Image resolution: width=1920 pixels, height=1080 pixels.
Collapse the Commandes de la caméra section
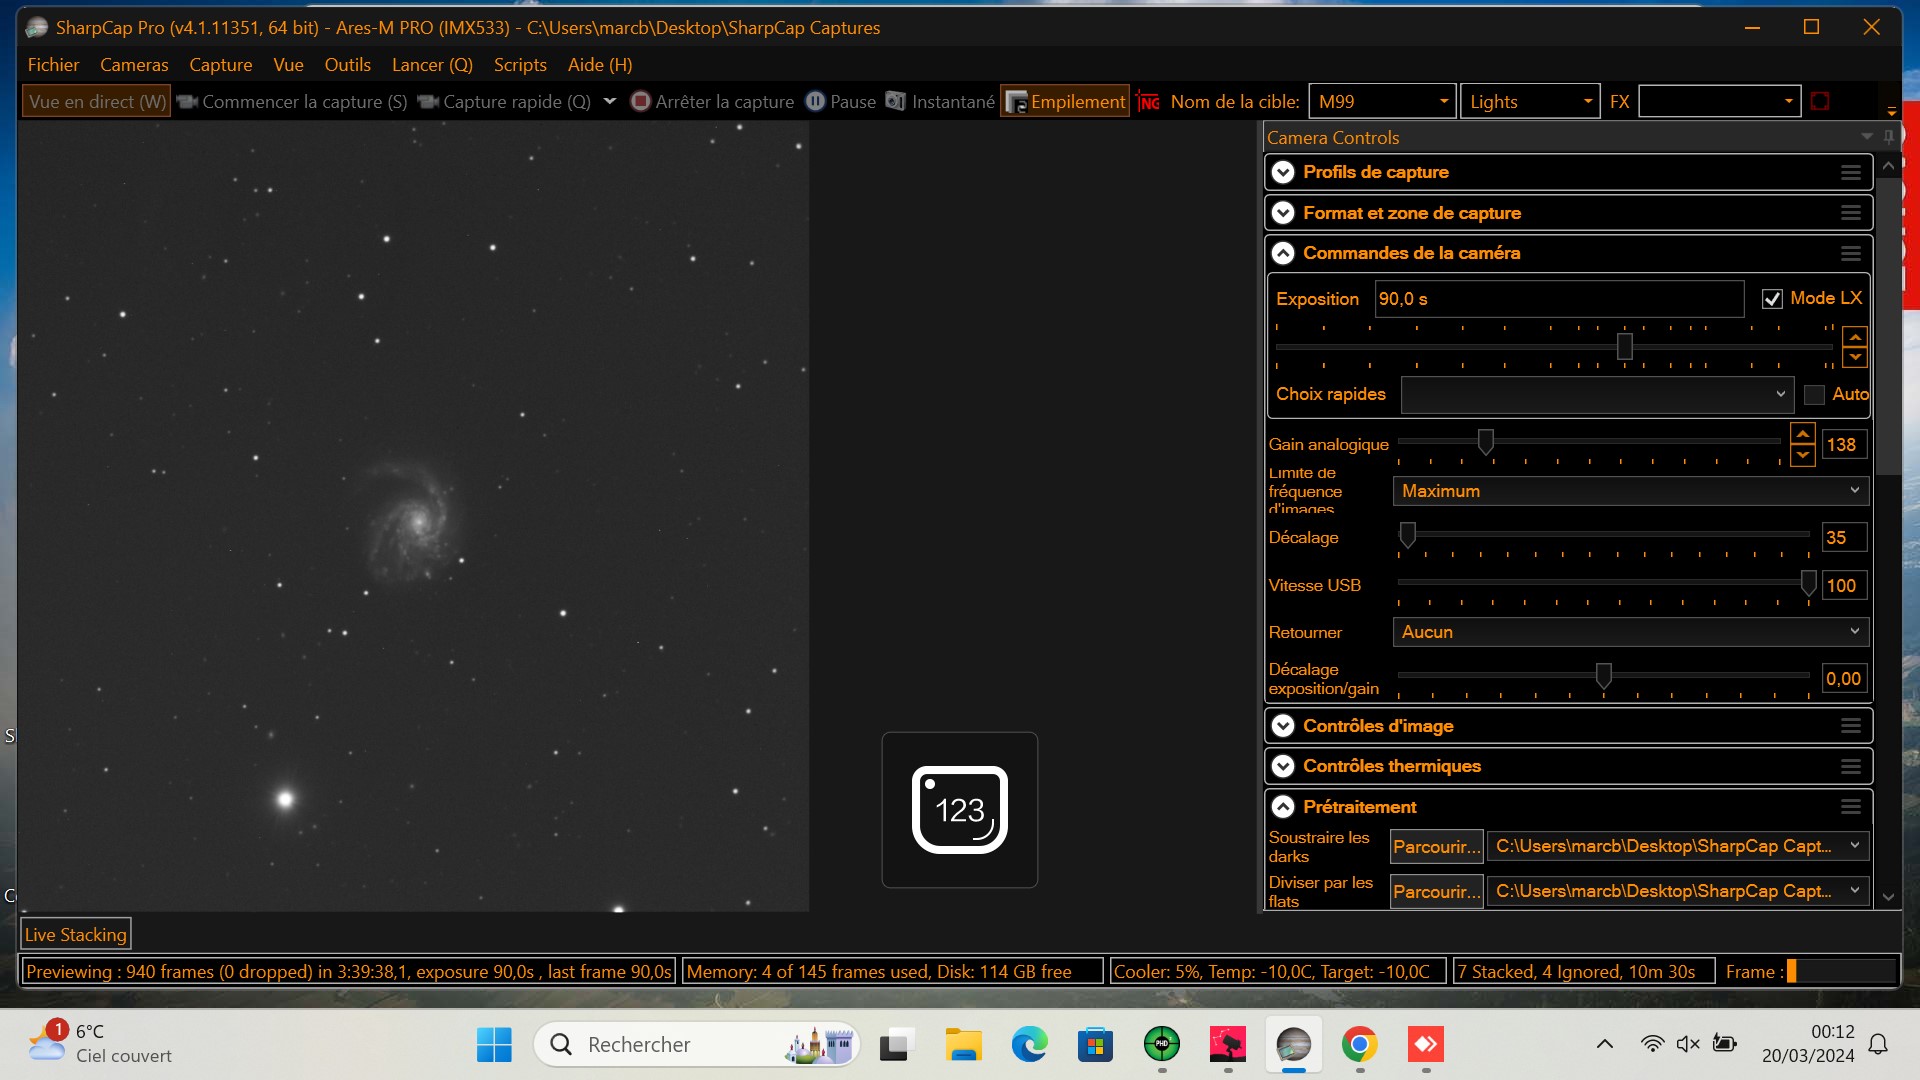(x=1283, y=254)
